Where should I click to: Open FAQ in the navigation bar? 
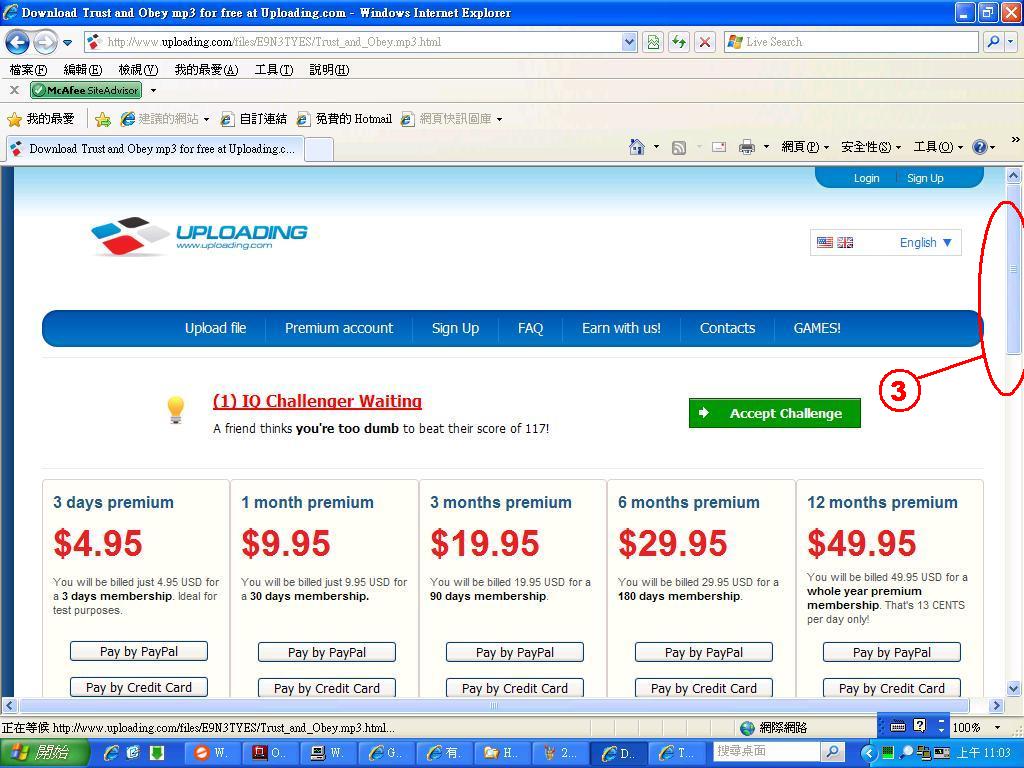point(530,328)
